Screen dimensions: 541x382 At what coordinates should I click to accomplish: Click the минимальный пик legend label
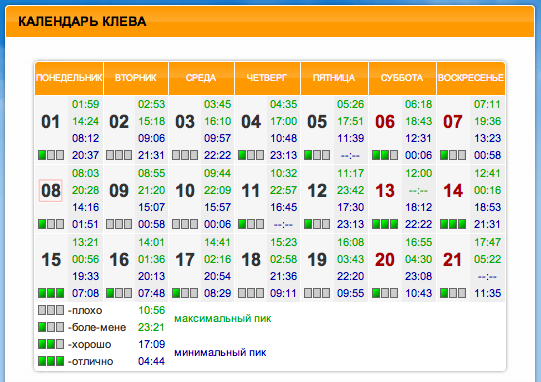coord(220,352)
